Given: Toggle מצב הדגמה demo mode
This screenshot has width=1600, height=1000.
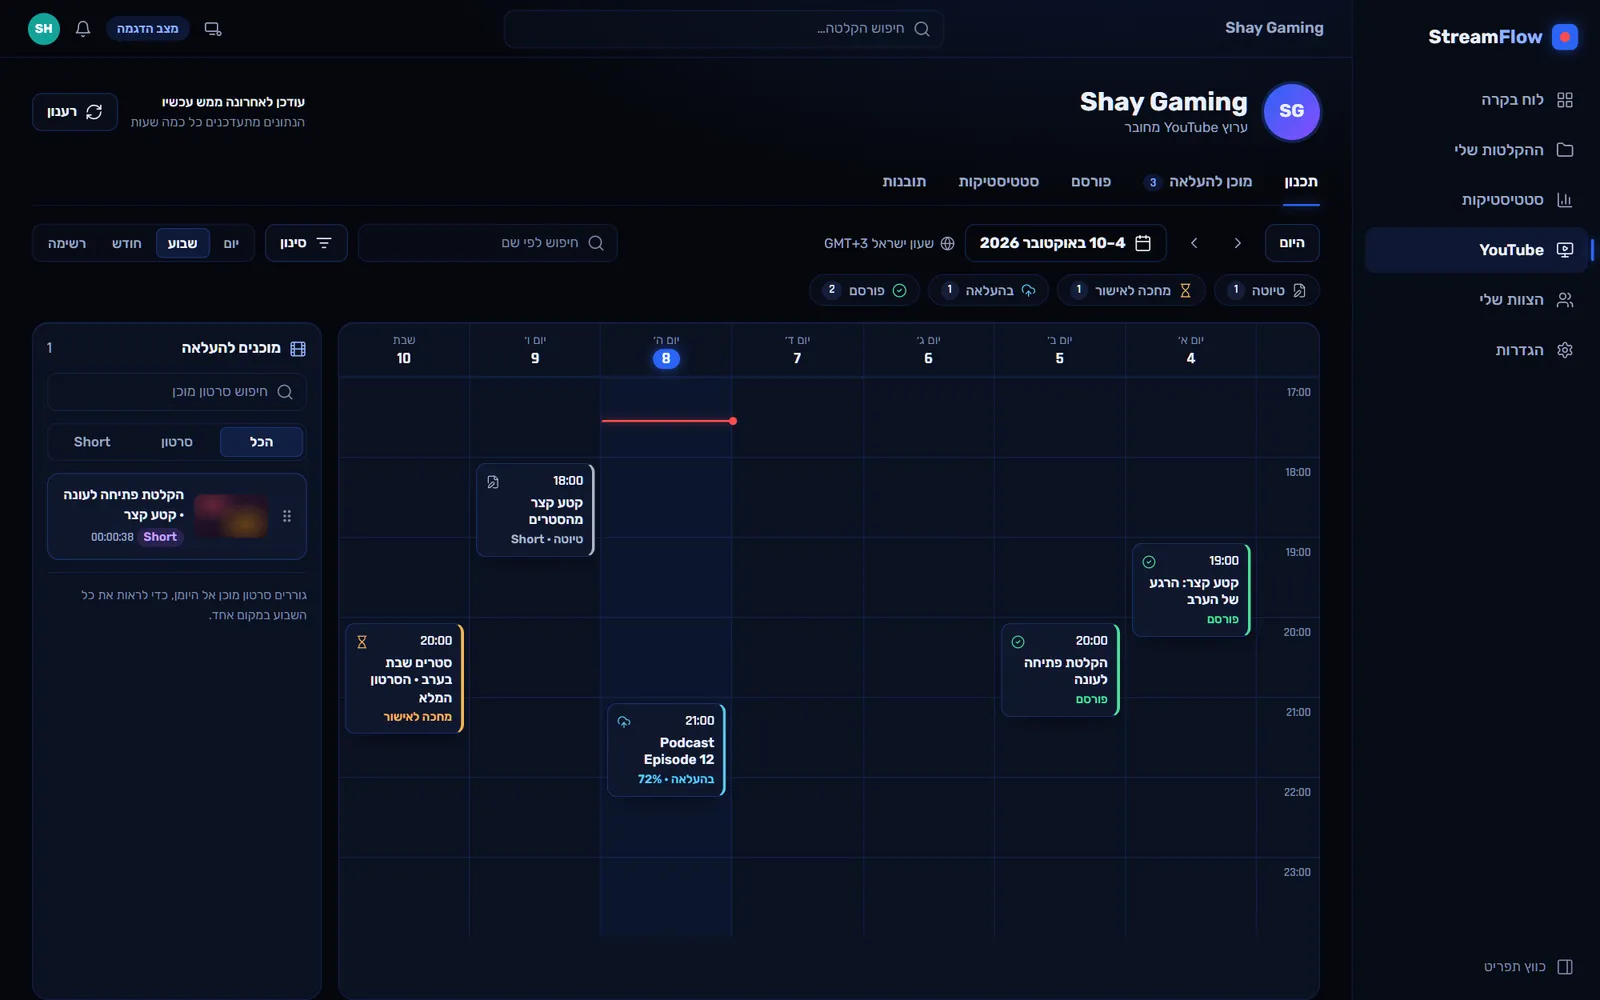Looking at the screenshot, I should [148, 29].
